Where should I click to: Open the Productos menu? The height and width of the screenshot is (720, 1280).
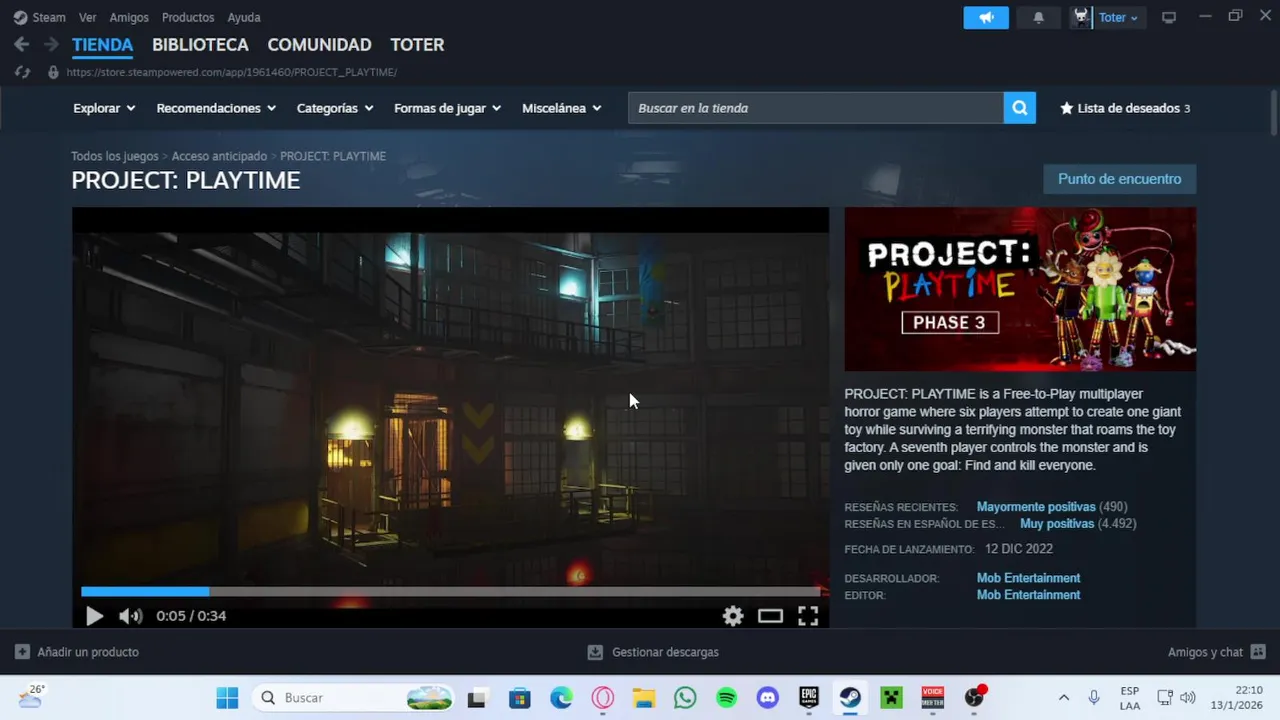(188, 17)
